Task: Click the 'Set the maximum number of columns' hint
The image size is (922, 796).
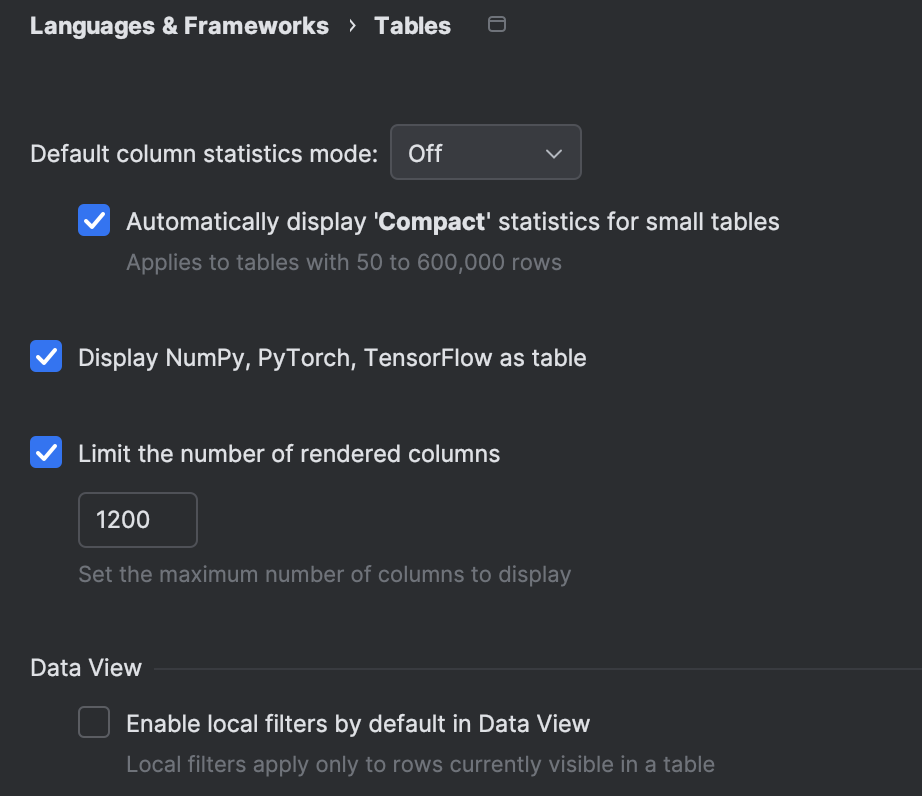Action: click(x=323, y=574)
